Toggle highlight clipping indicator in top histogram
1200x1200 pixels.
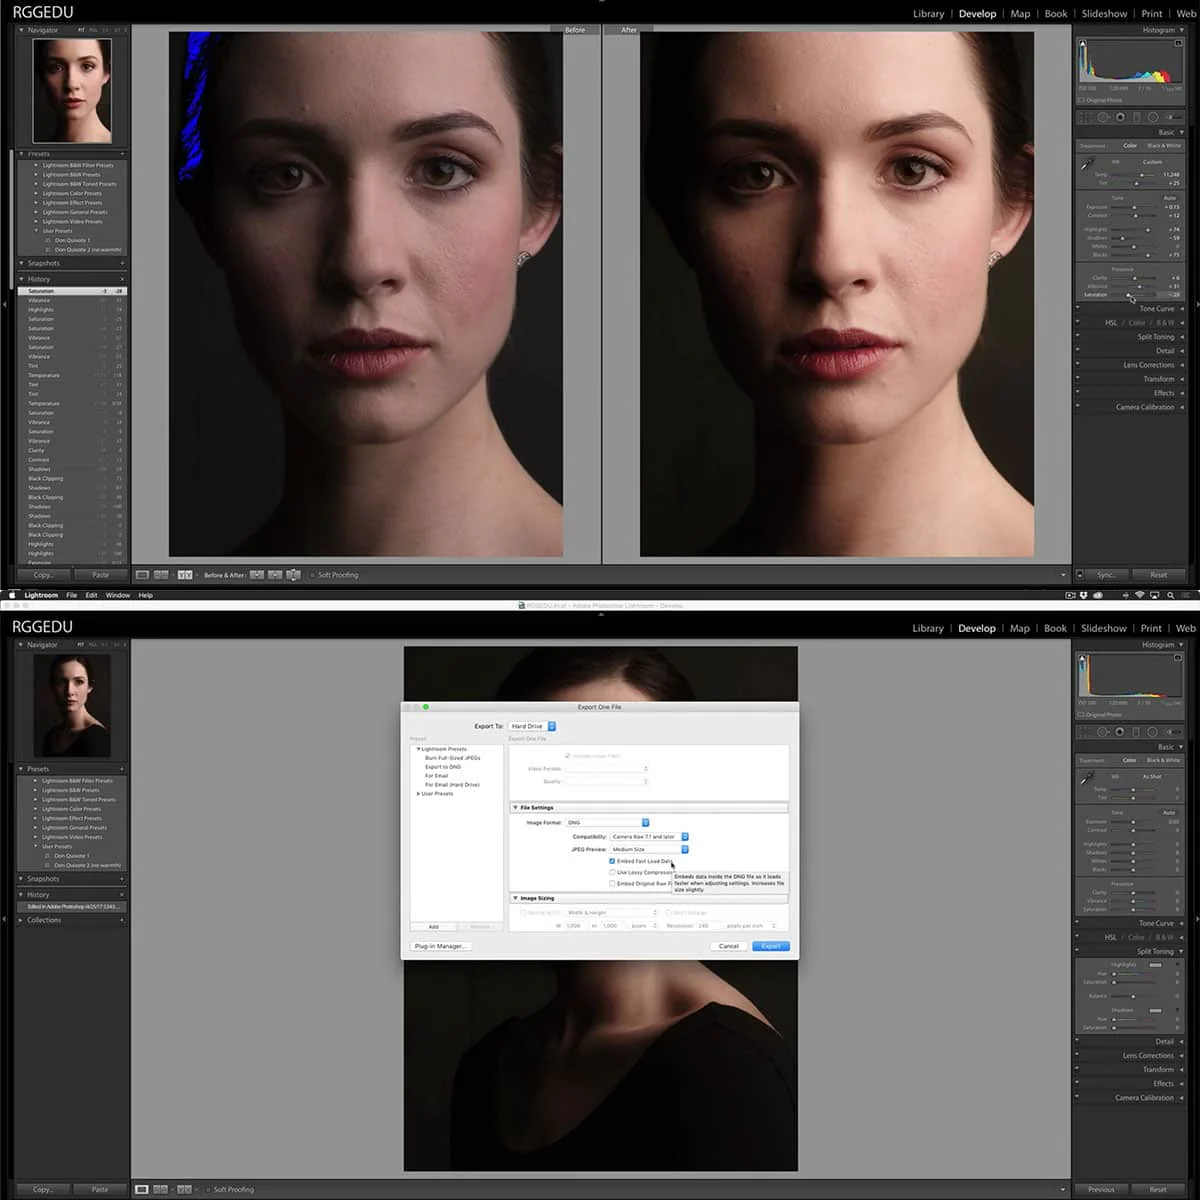click(x=1178, y=43)
